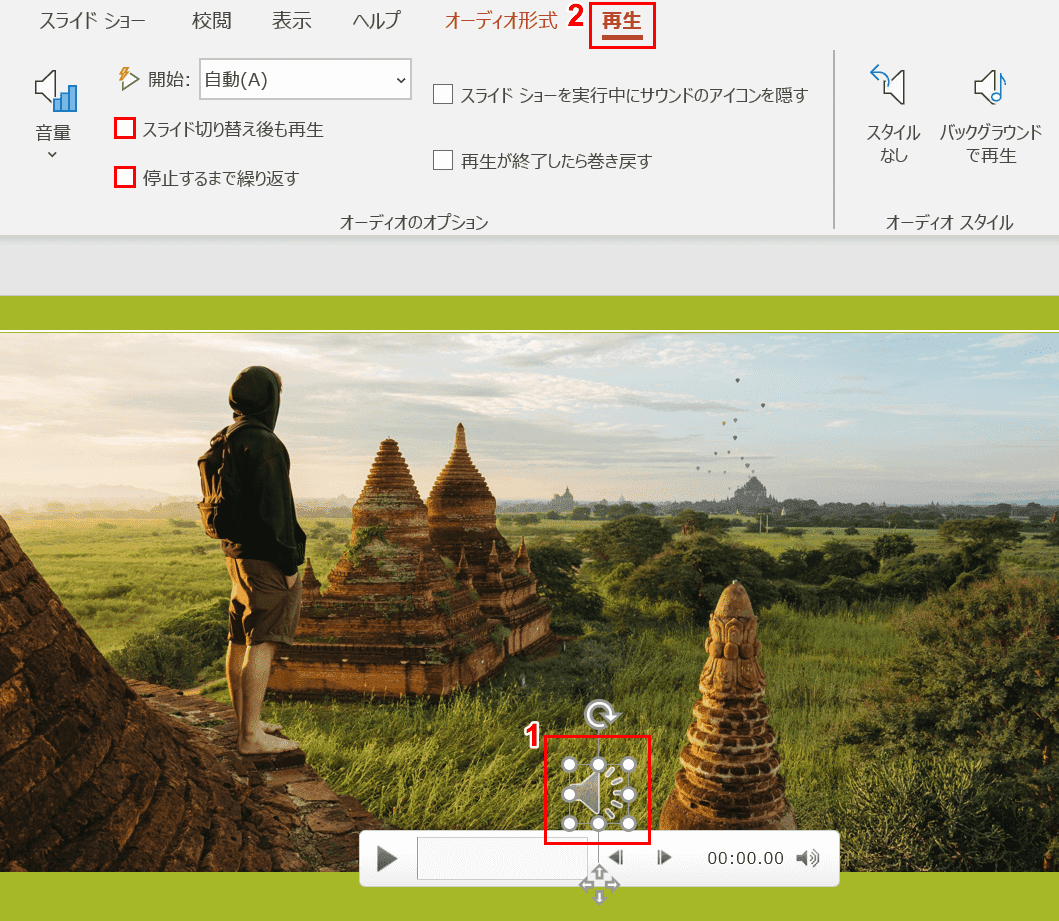Choose バックグラウンドで再生 audio style
The height and width of the screenshot is (921, 1059).
991,115
